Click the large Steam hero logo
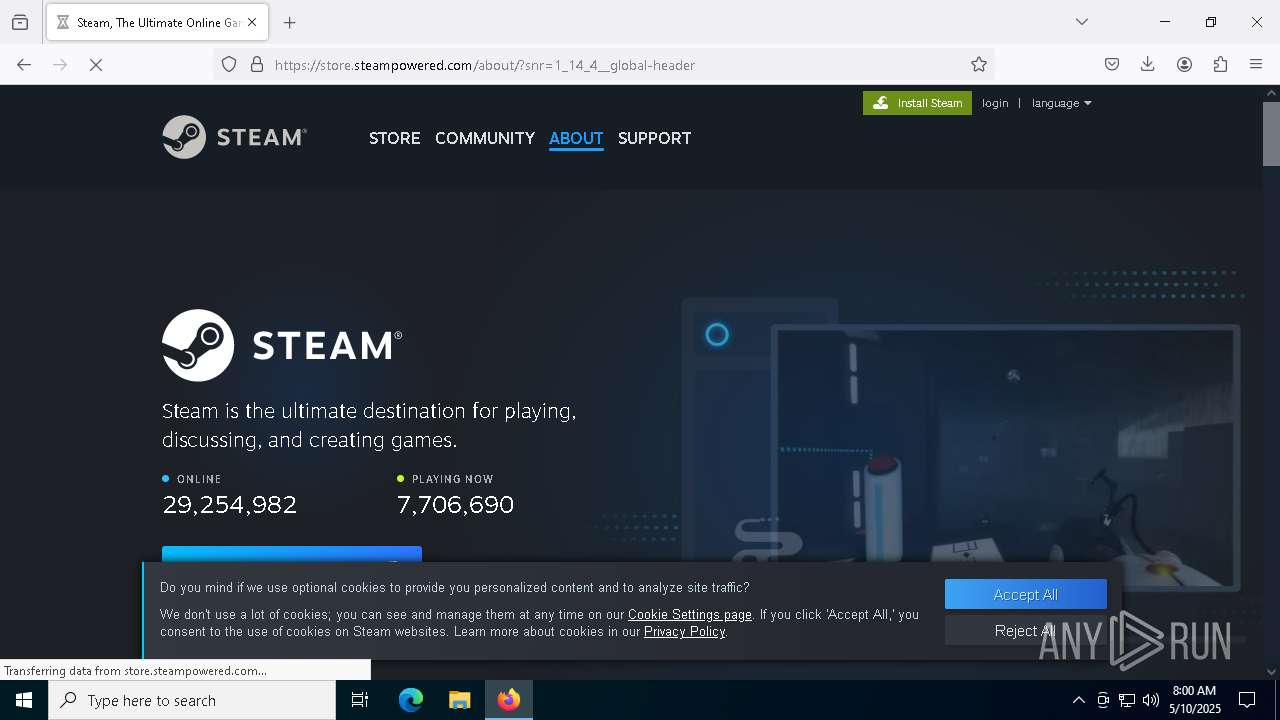This screenshot has width=1280, height=720. point(282,345)
